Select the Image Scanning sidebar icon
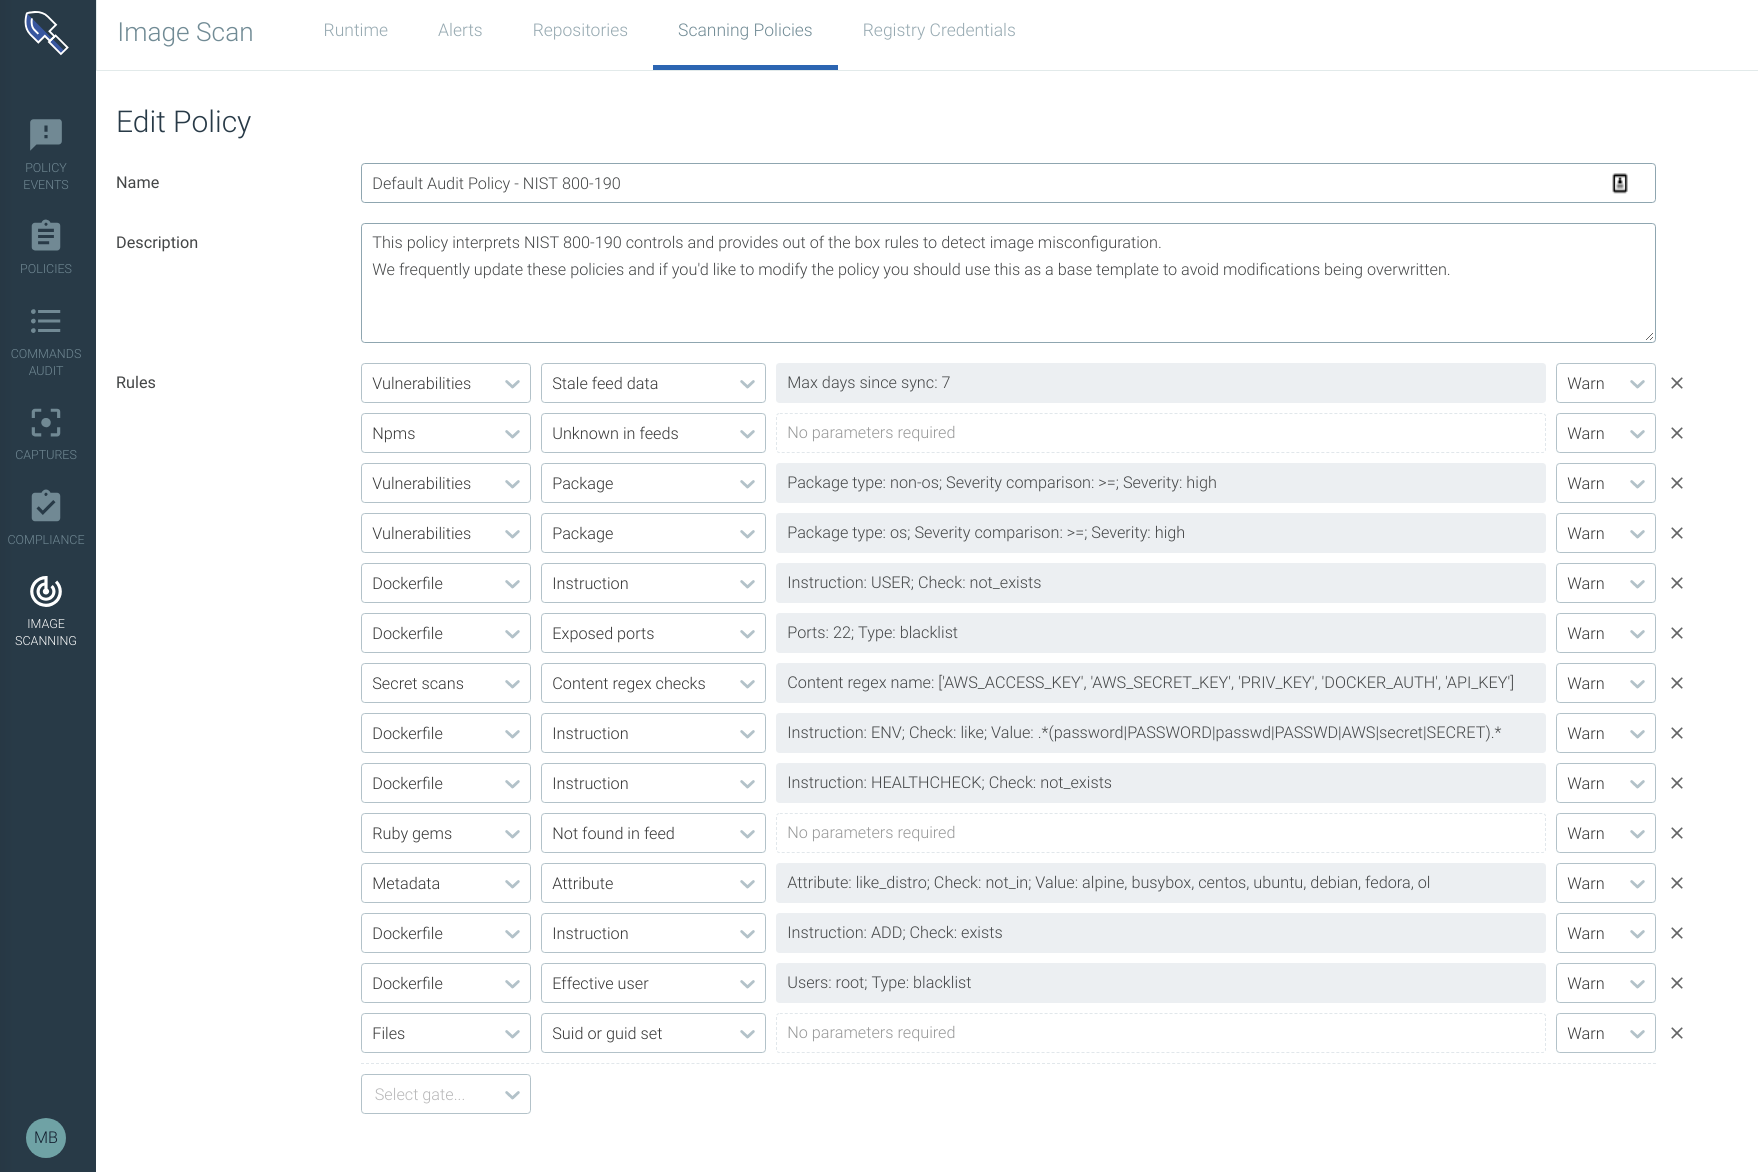1758x1172 pixels. (x=45, y=610)
